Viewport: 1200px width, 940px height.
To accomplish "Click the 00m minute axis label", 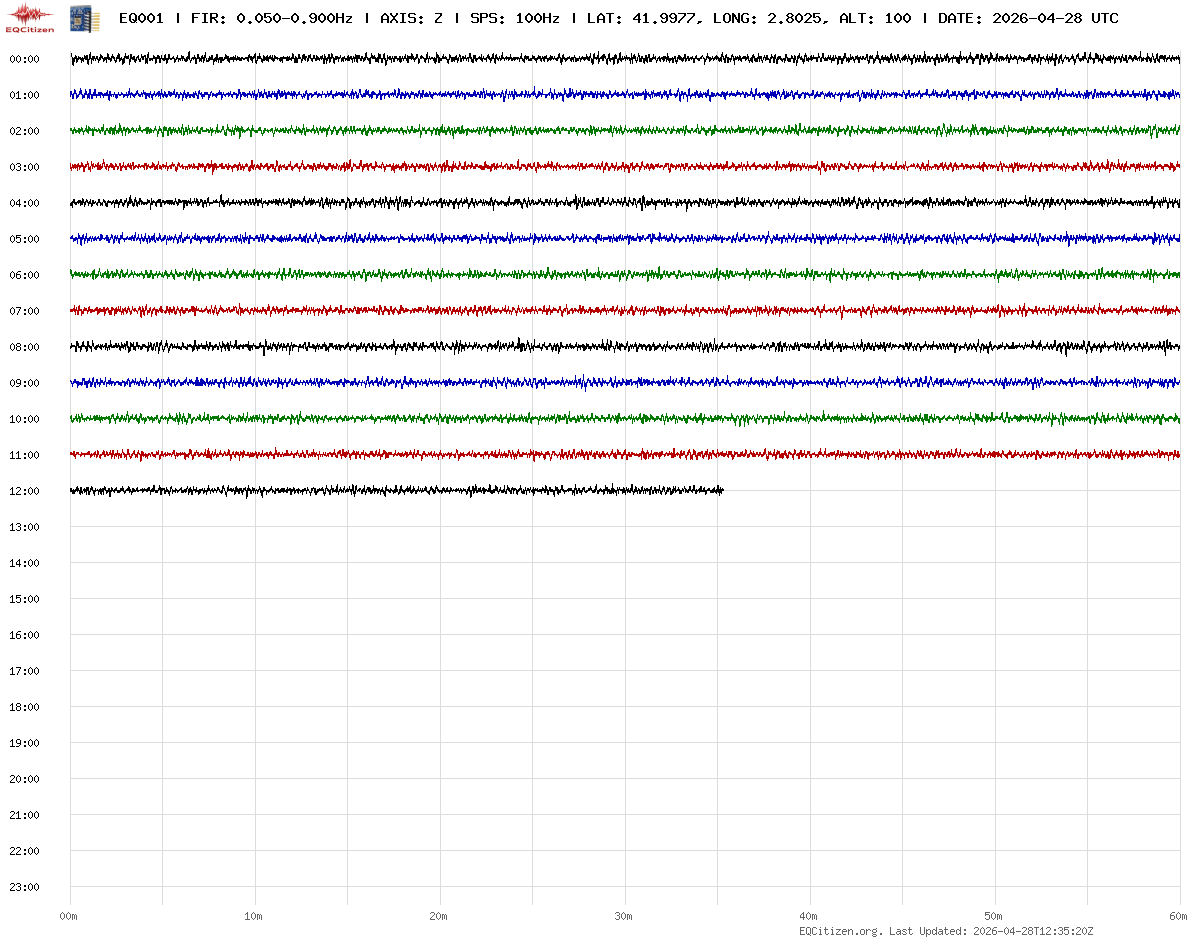I will click(68, 916).
